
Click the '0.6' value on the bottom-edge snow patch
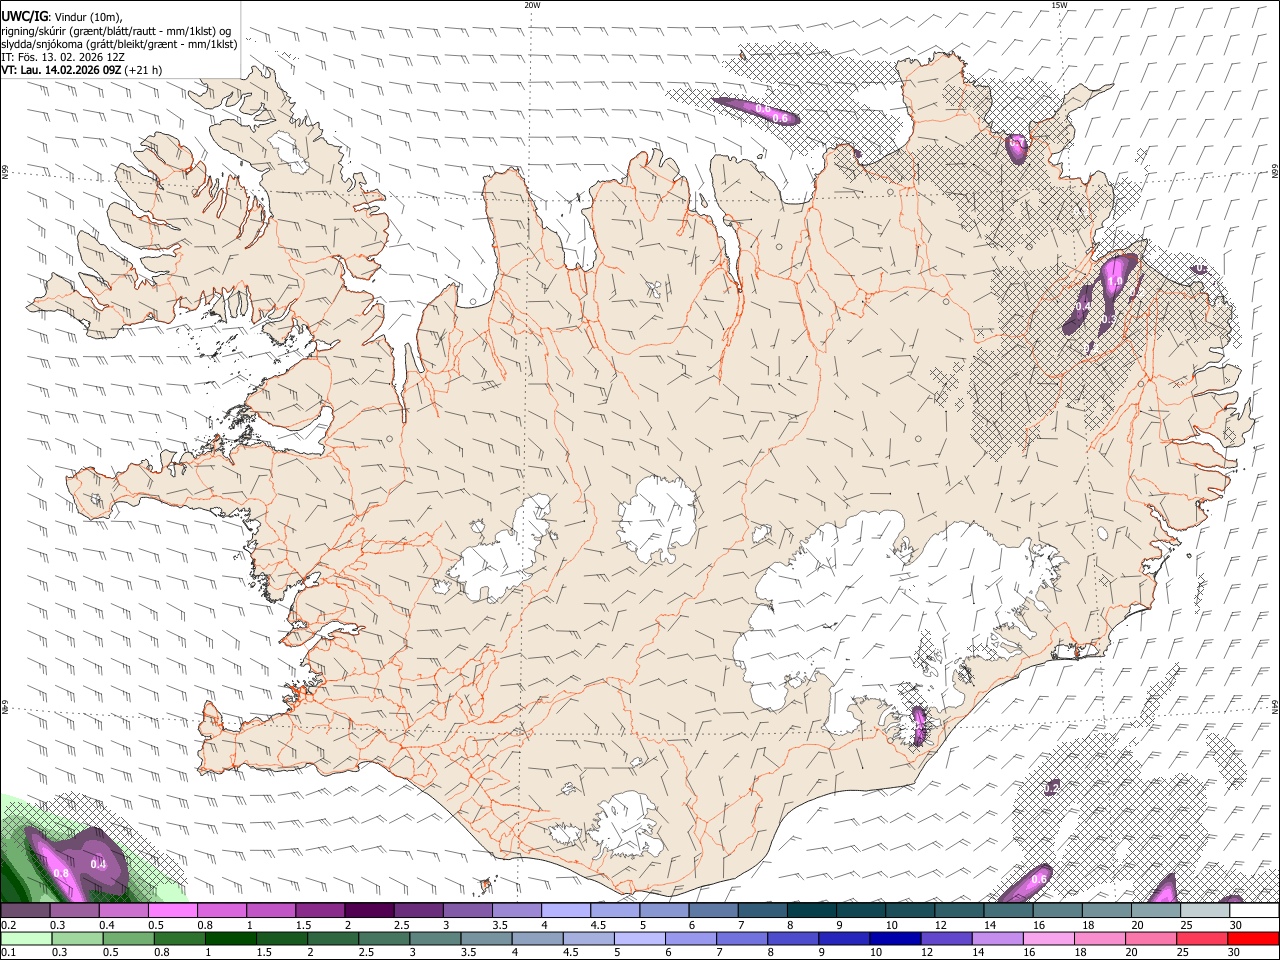[1039, 879]
